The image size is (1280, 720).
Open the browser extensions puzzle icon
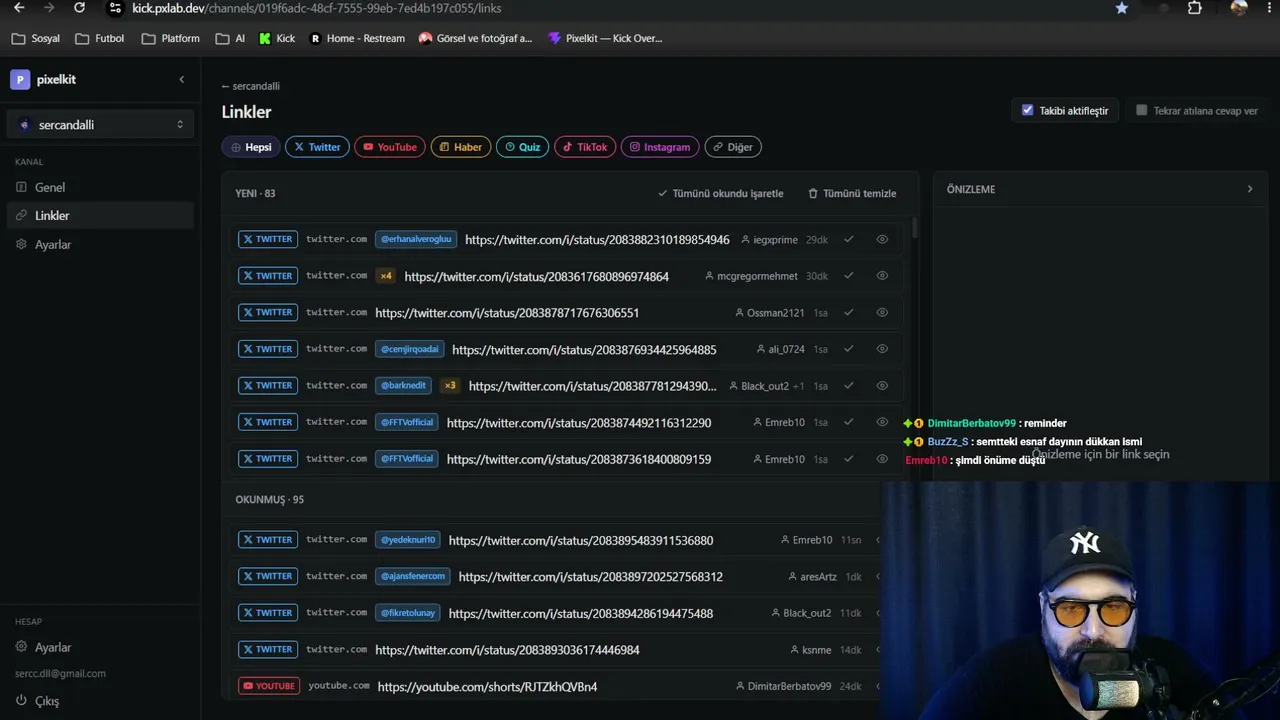click(1195, 8)
